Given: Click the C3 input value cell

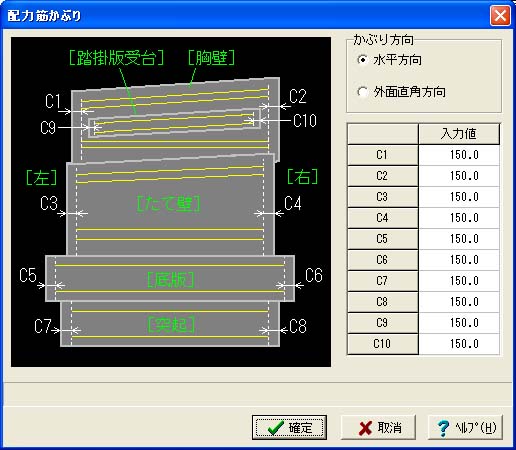Looking at the screenshot, I should tap(459, 197).
